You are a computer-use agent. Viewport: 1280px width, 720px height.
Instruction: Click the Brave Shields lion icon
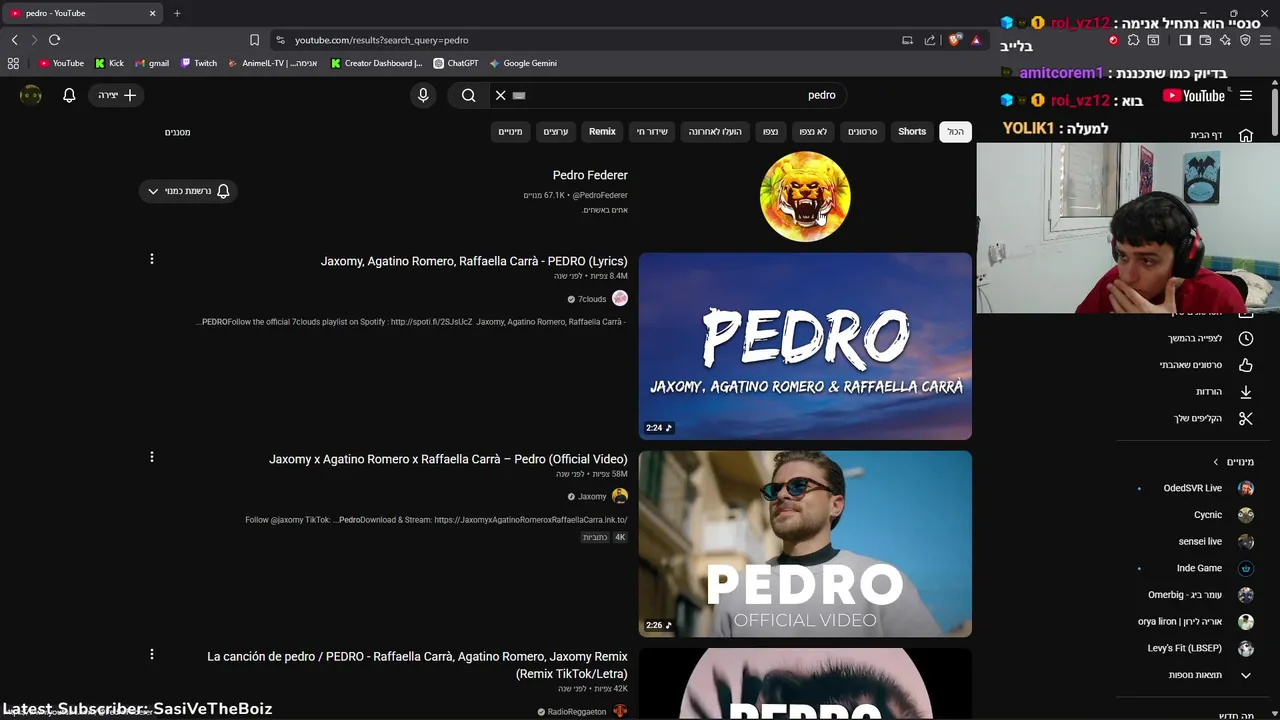tap(955, 40)
